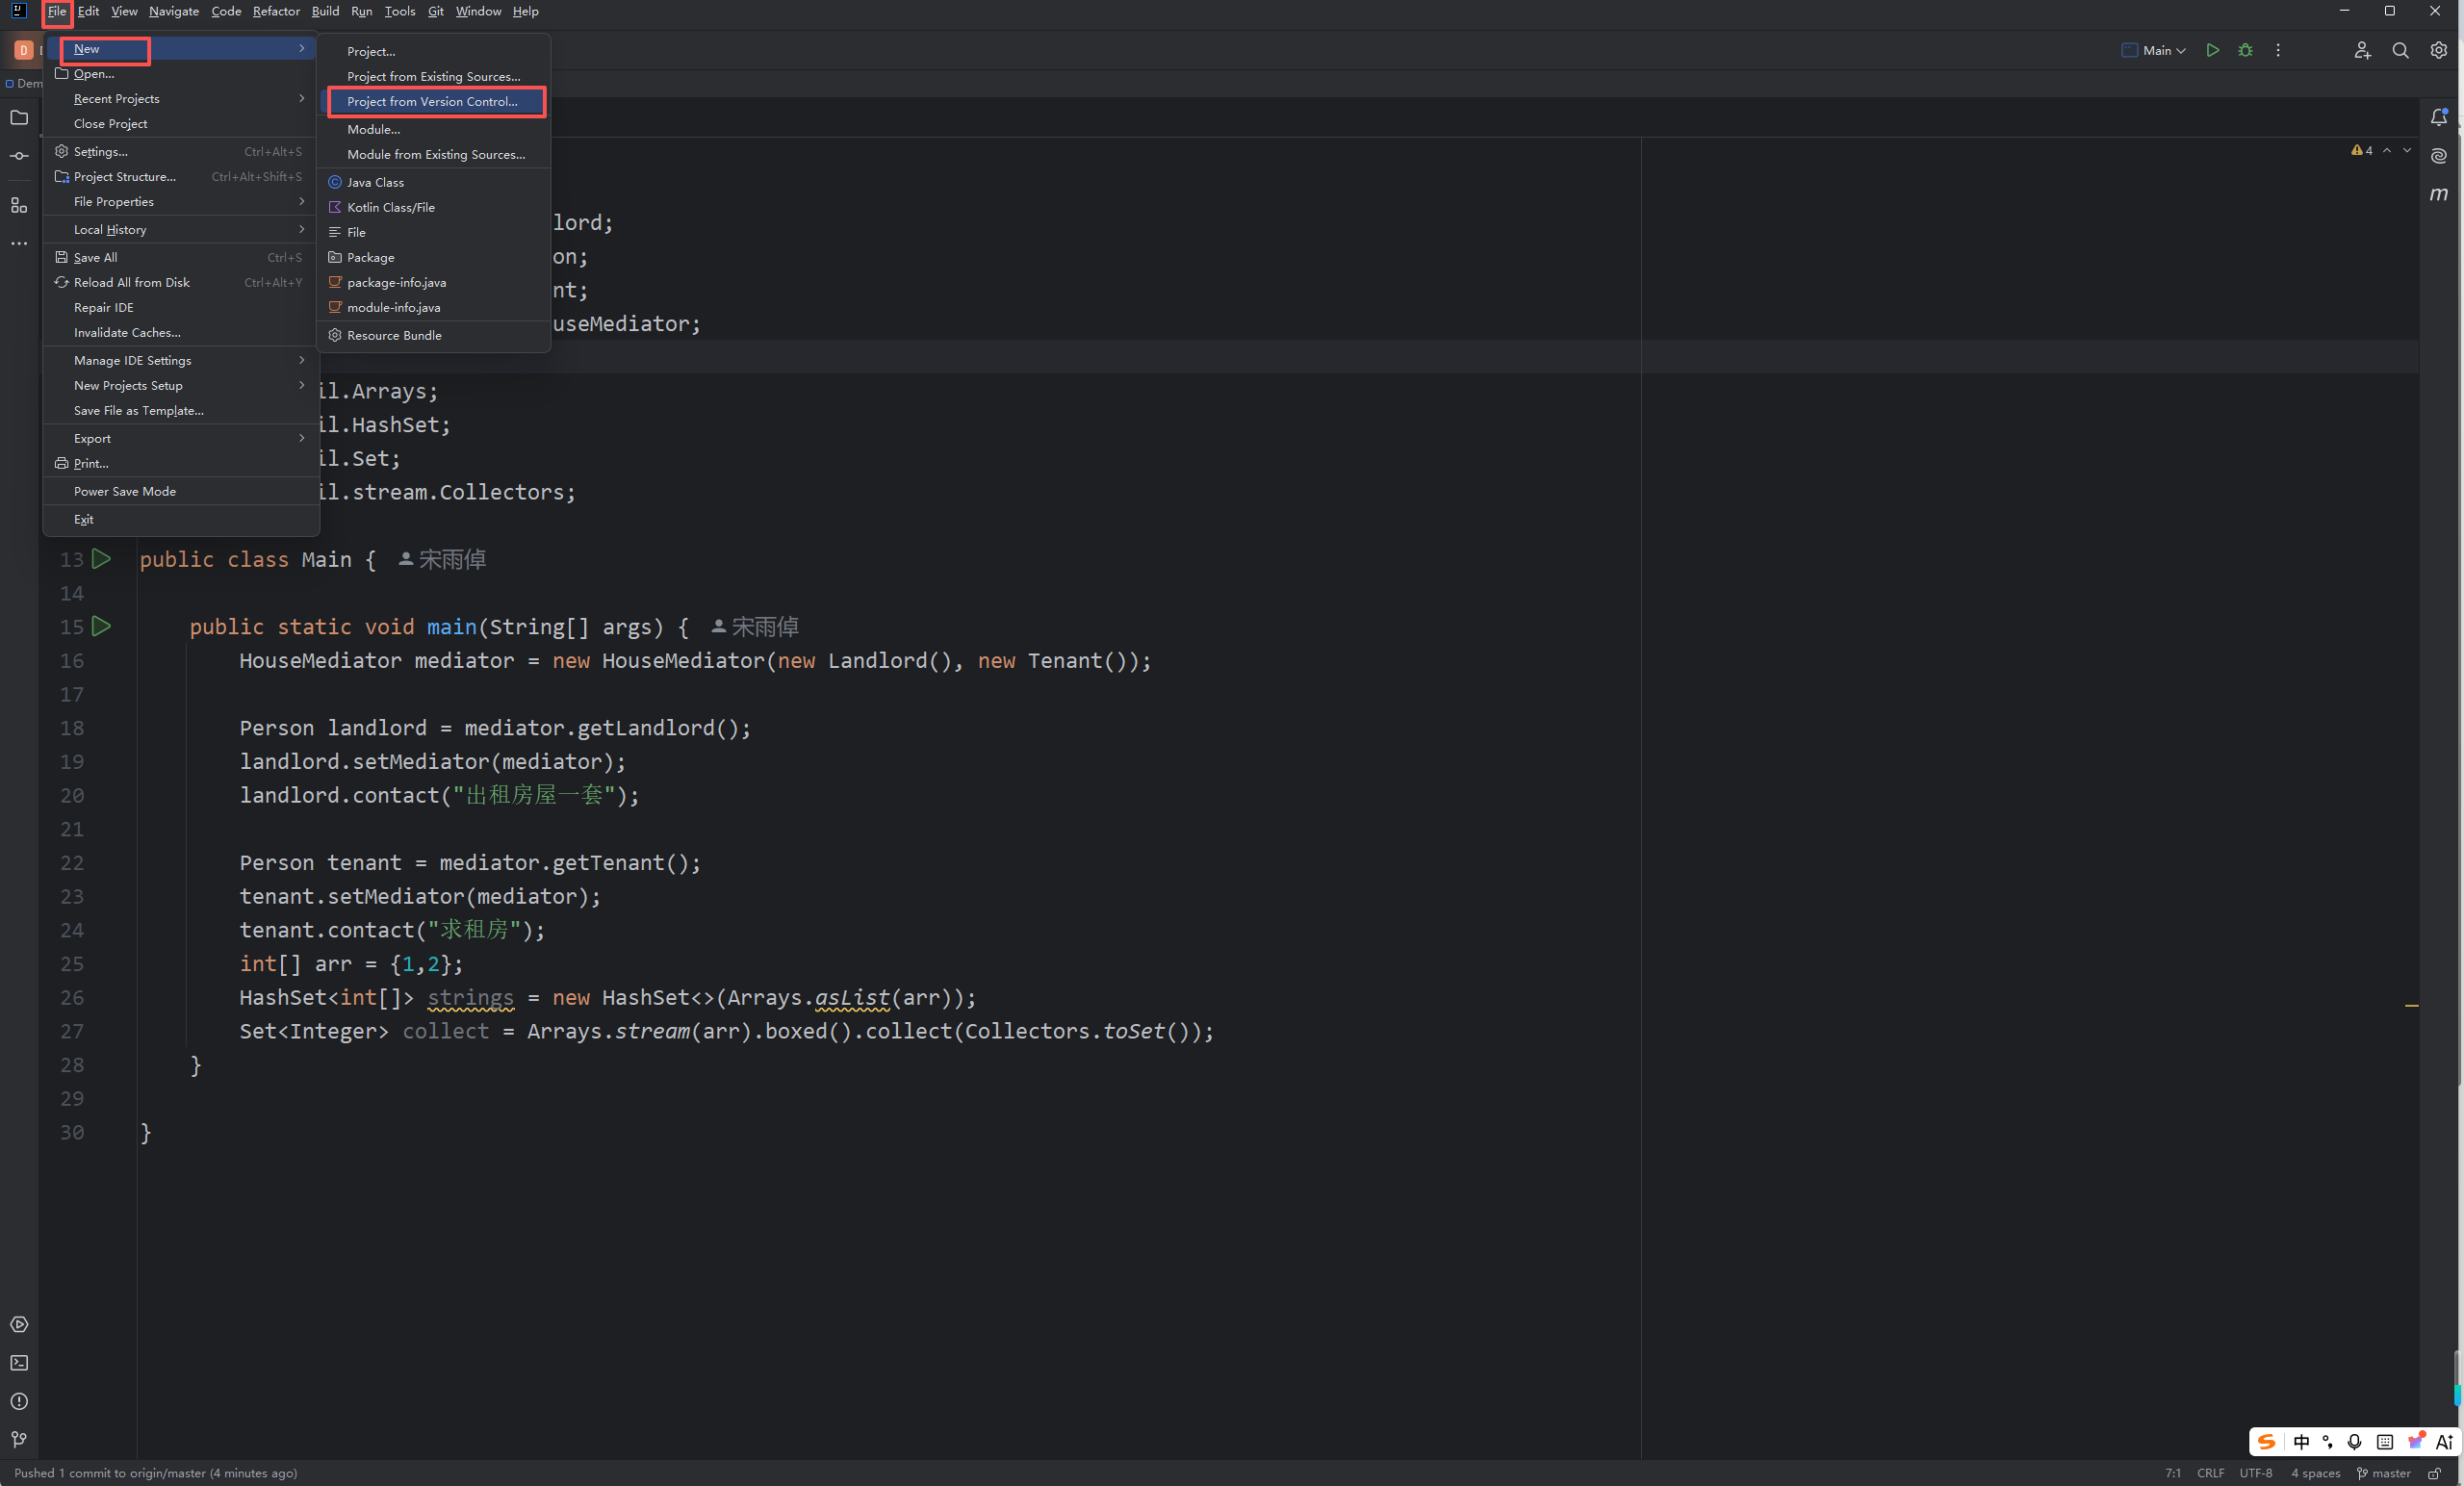Toggle Power Save Mode
The image size is (2464, 1486).
pyautogui.click(x=181, y=491)
